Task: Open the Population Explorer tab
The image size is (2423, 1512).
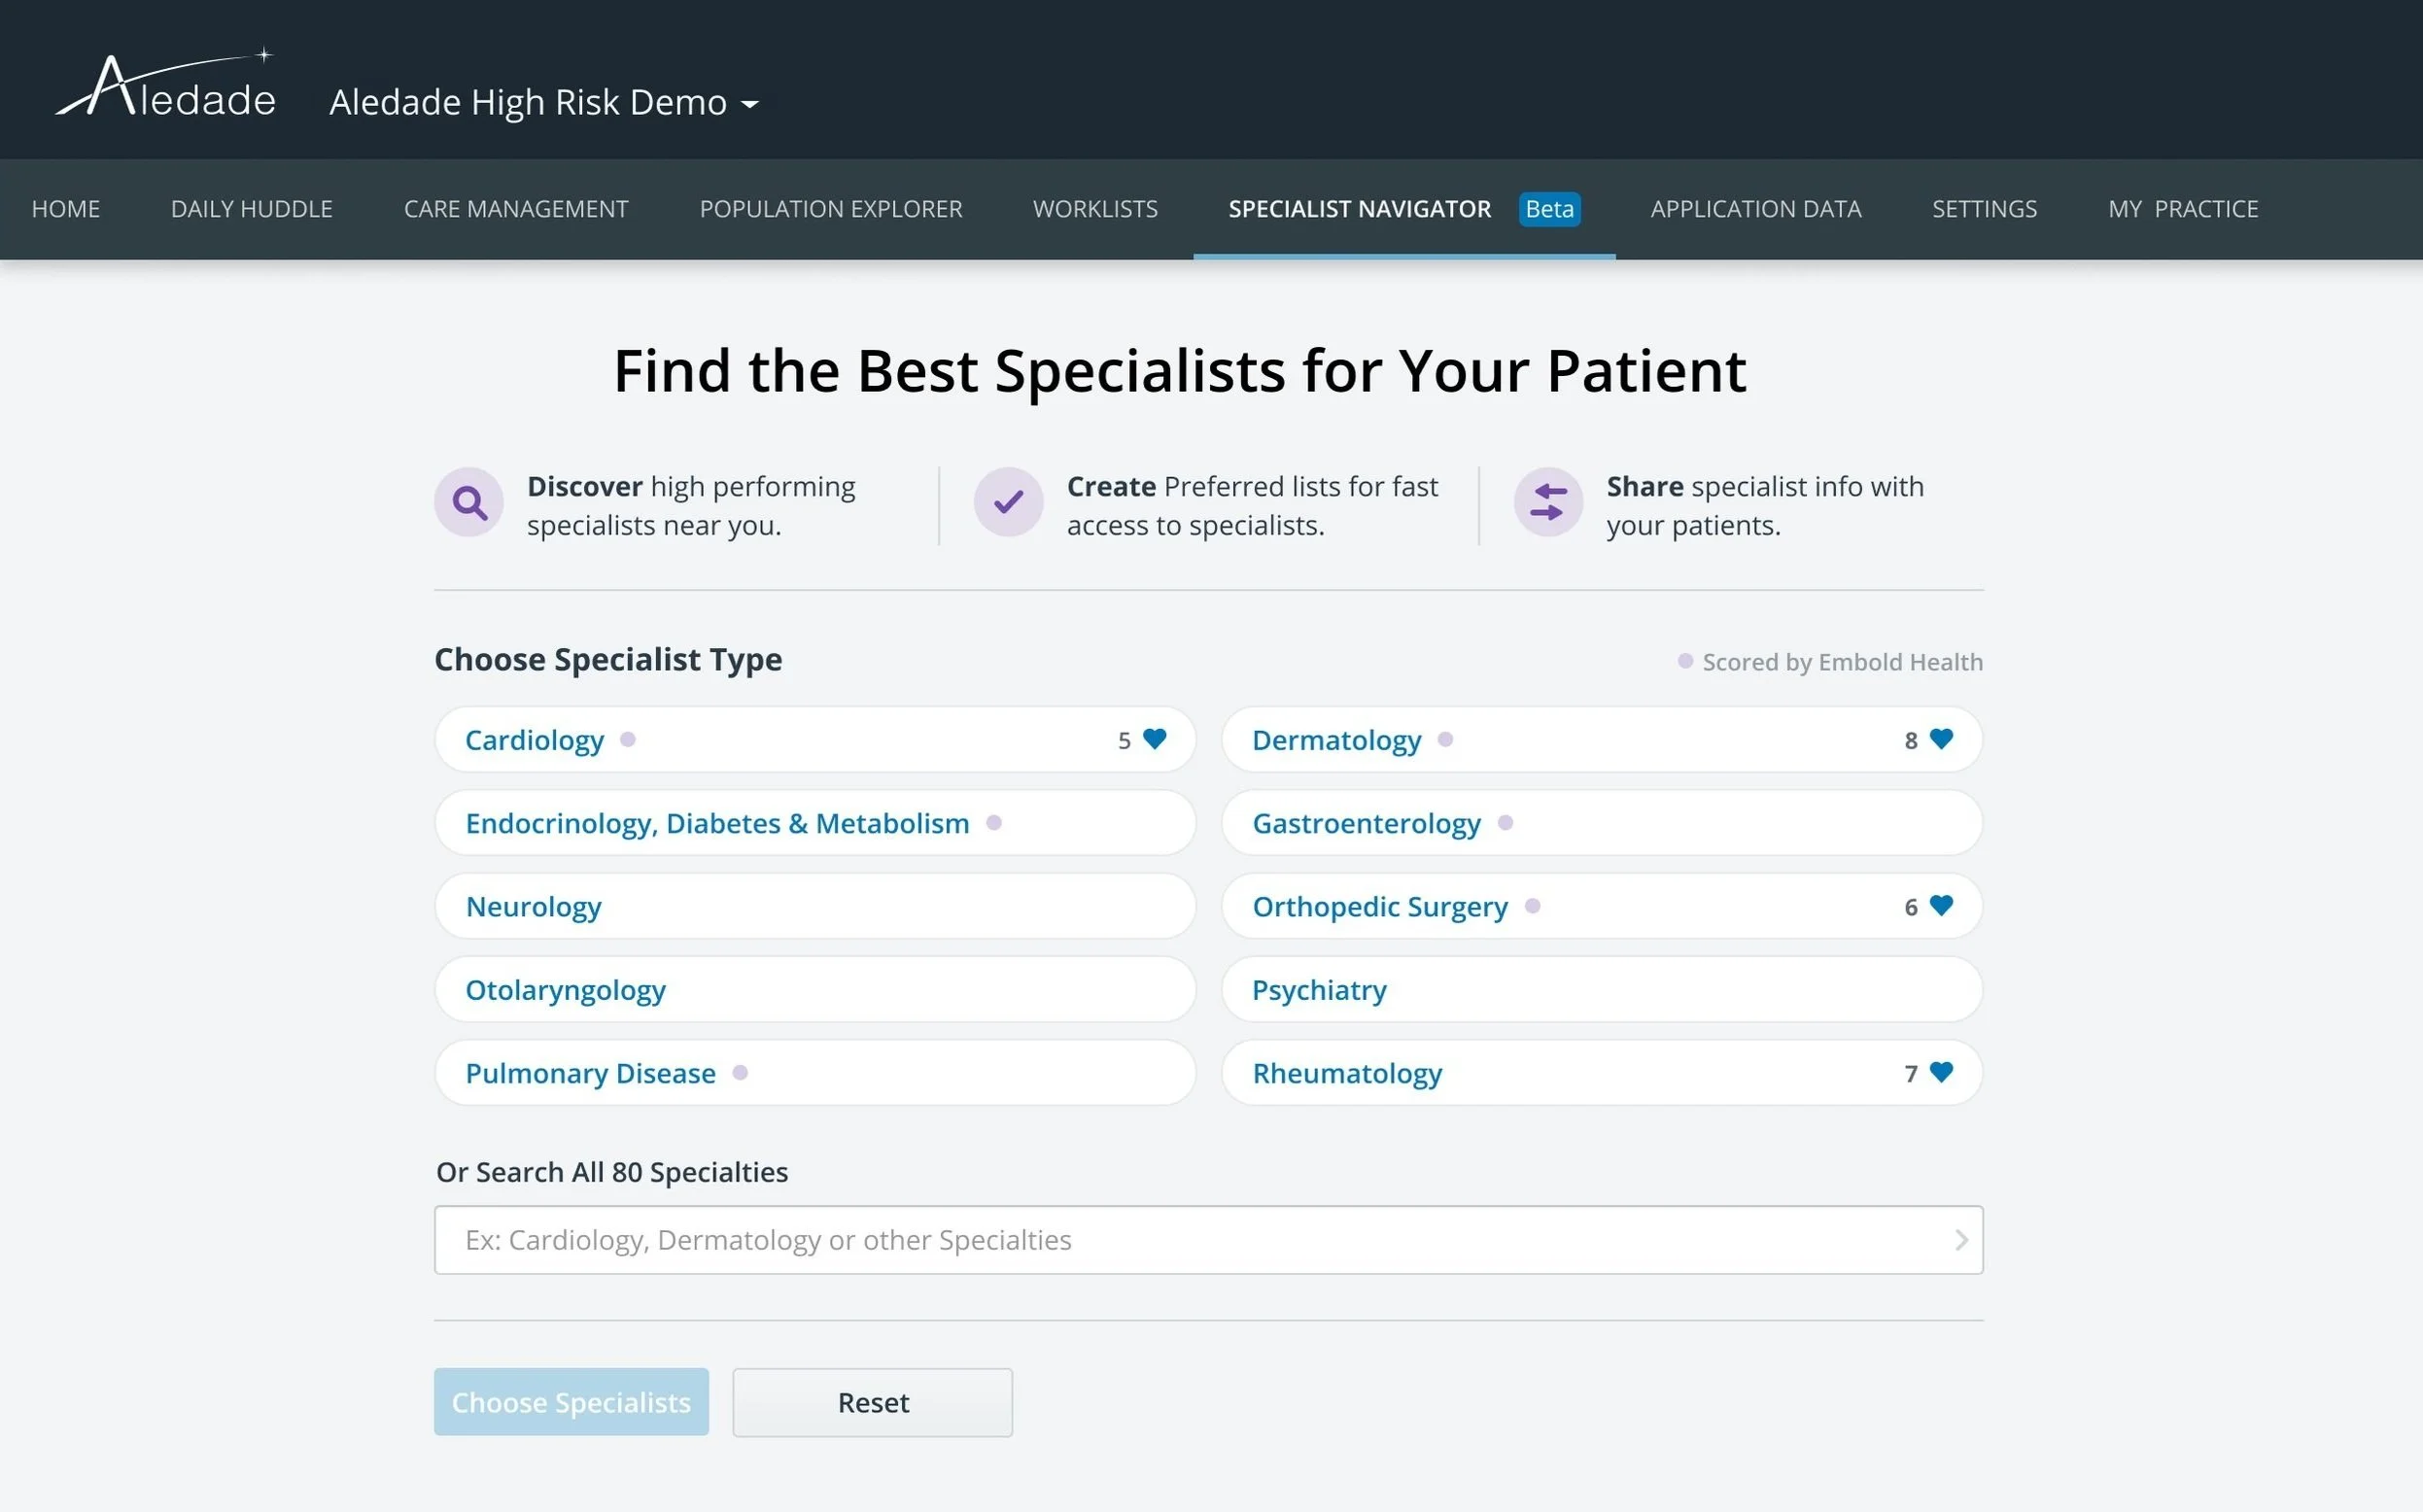Action: 830,209
